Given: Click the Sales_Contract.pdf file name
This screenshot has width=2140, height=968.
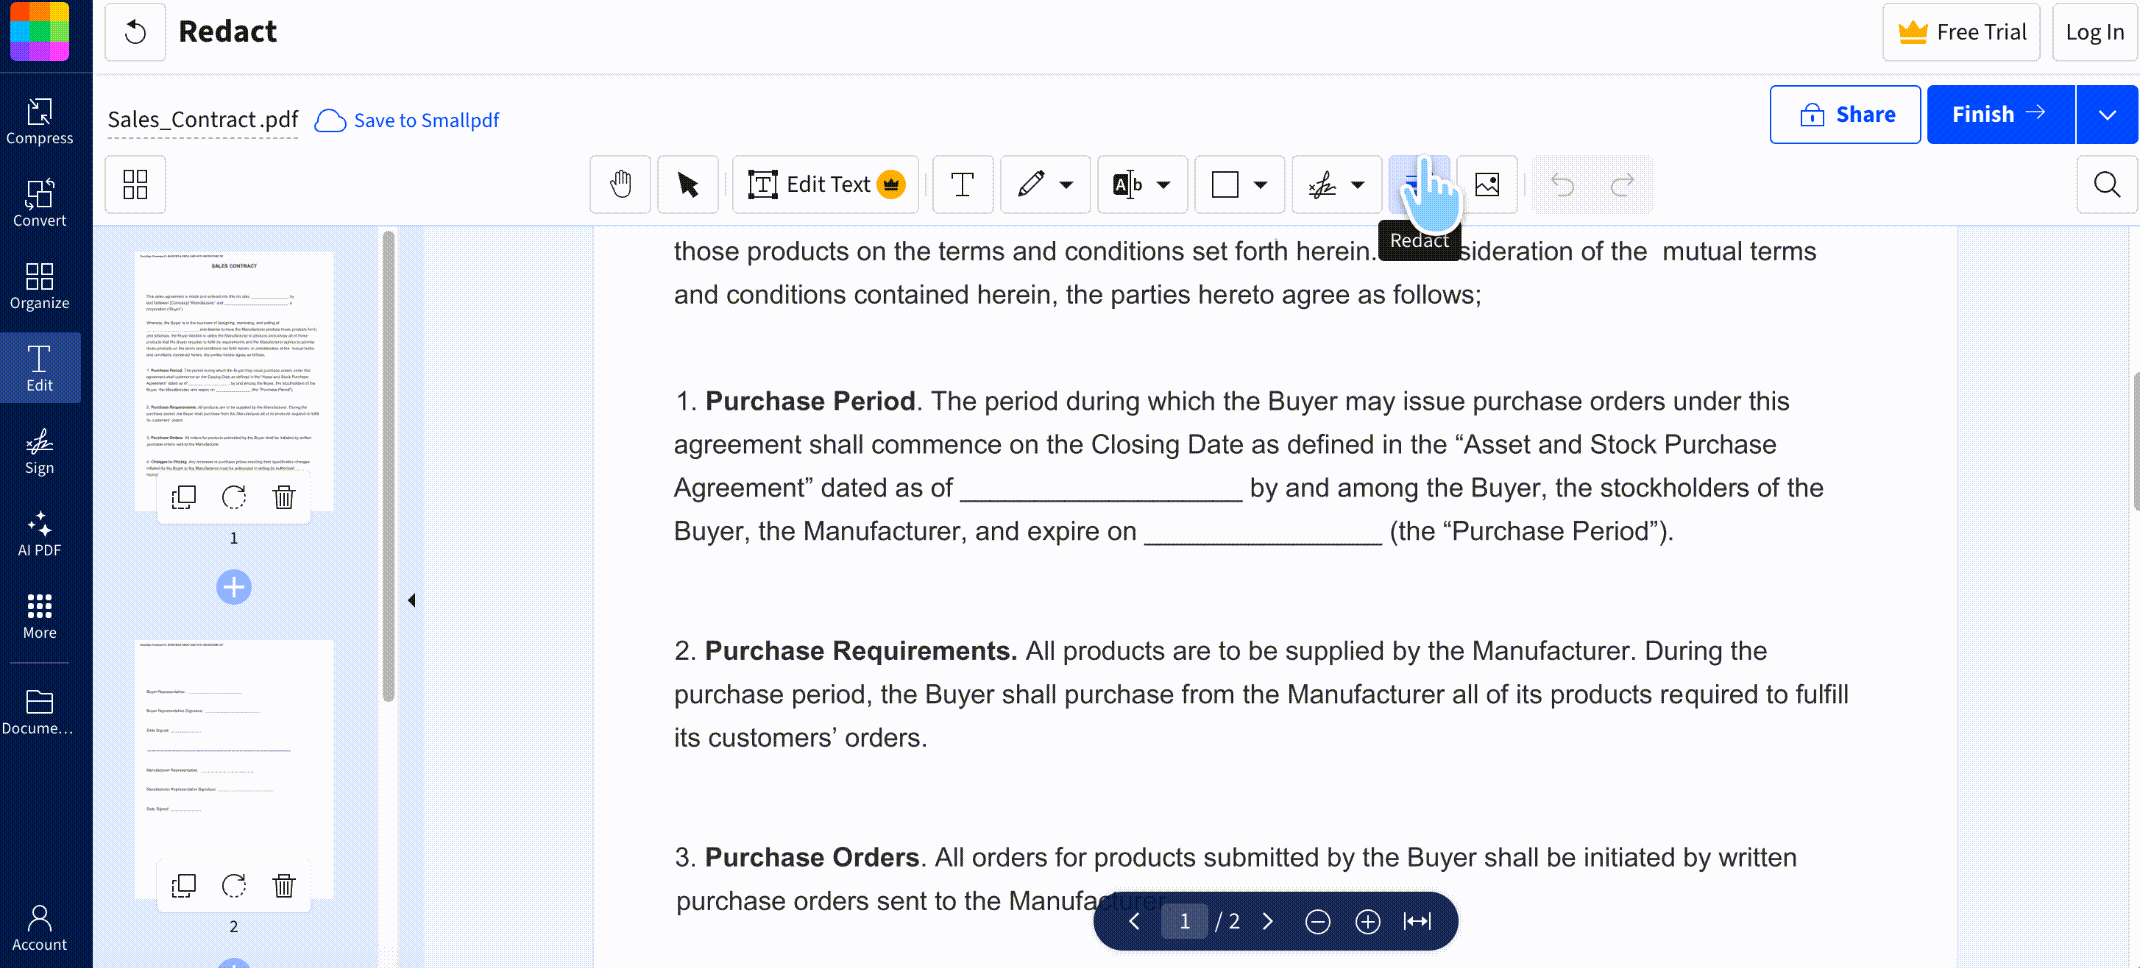Looking at the screenshot, I should [x=203, y=119].
